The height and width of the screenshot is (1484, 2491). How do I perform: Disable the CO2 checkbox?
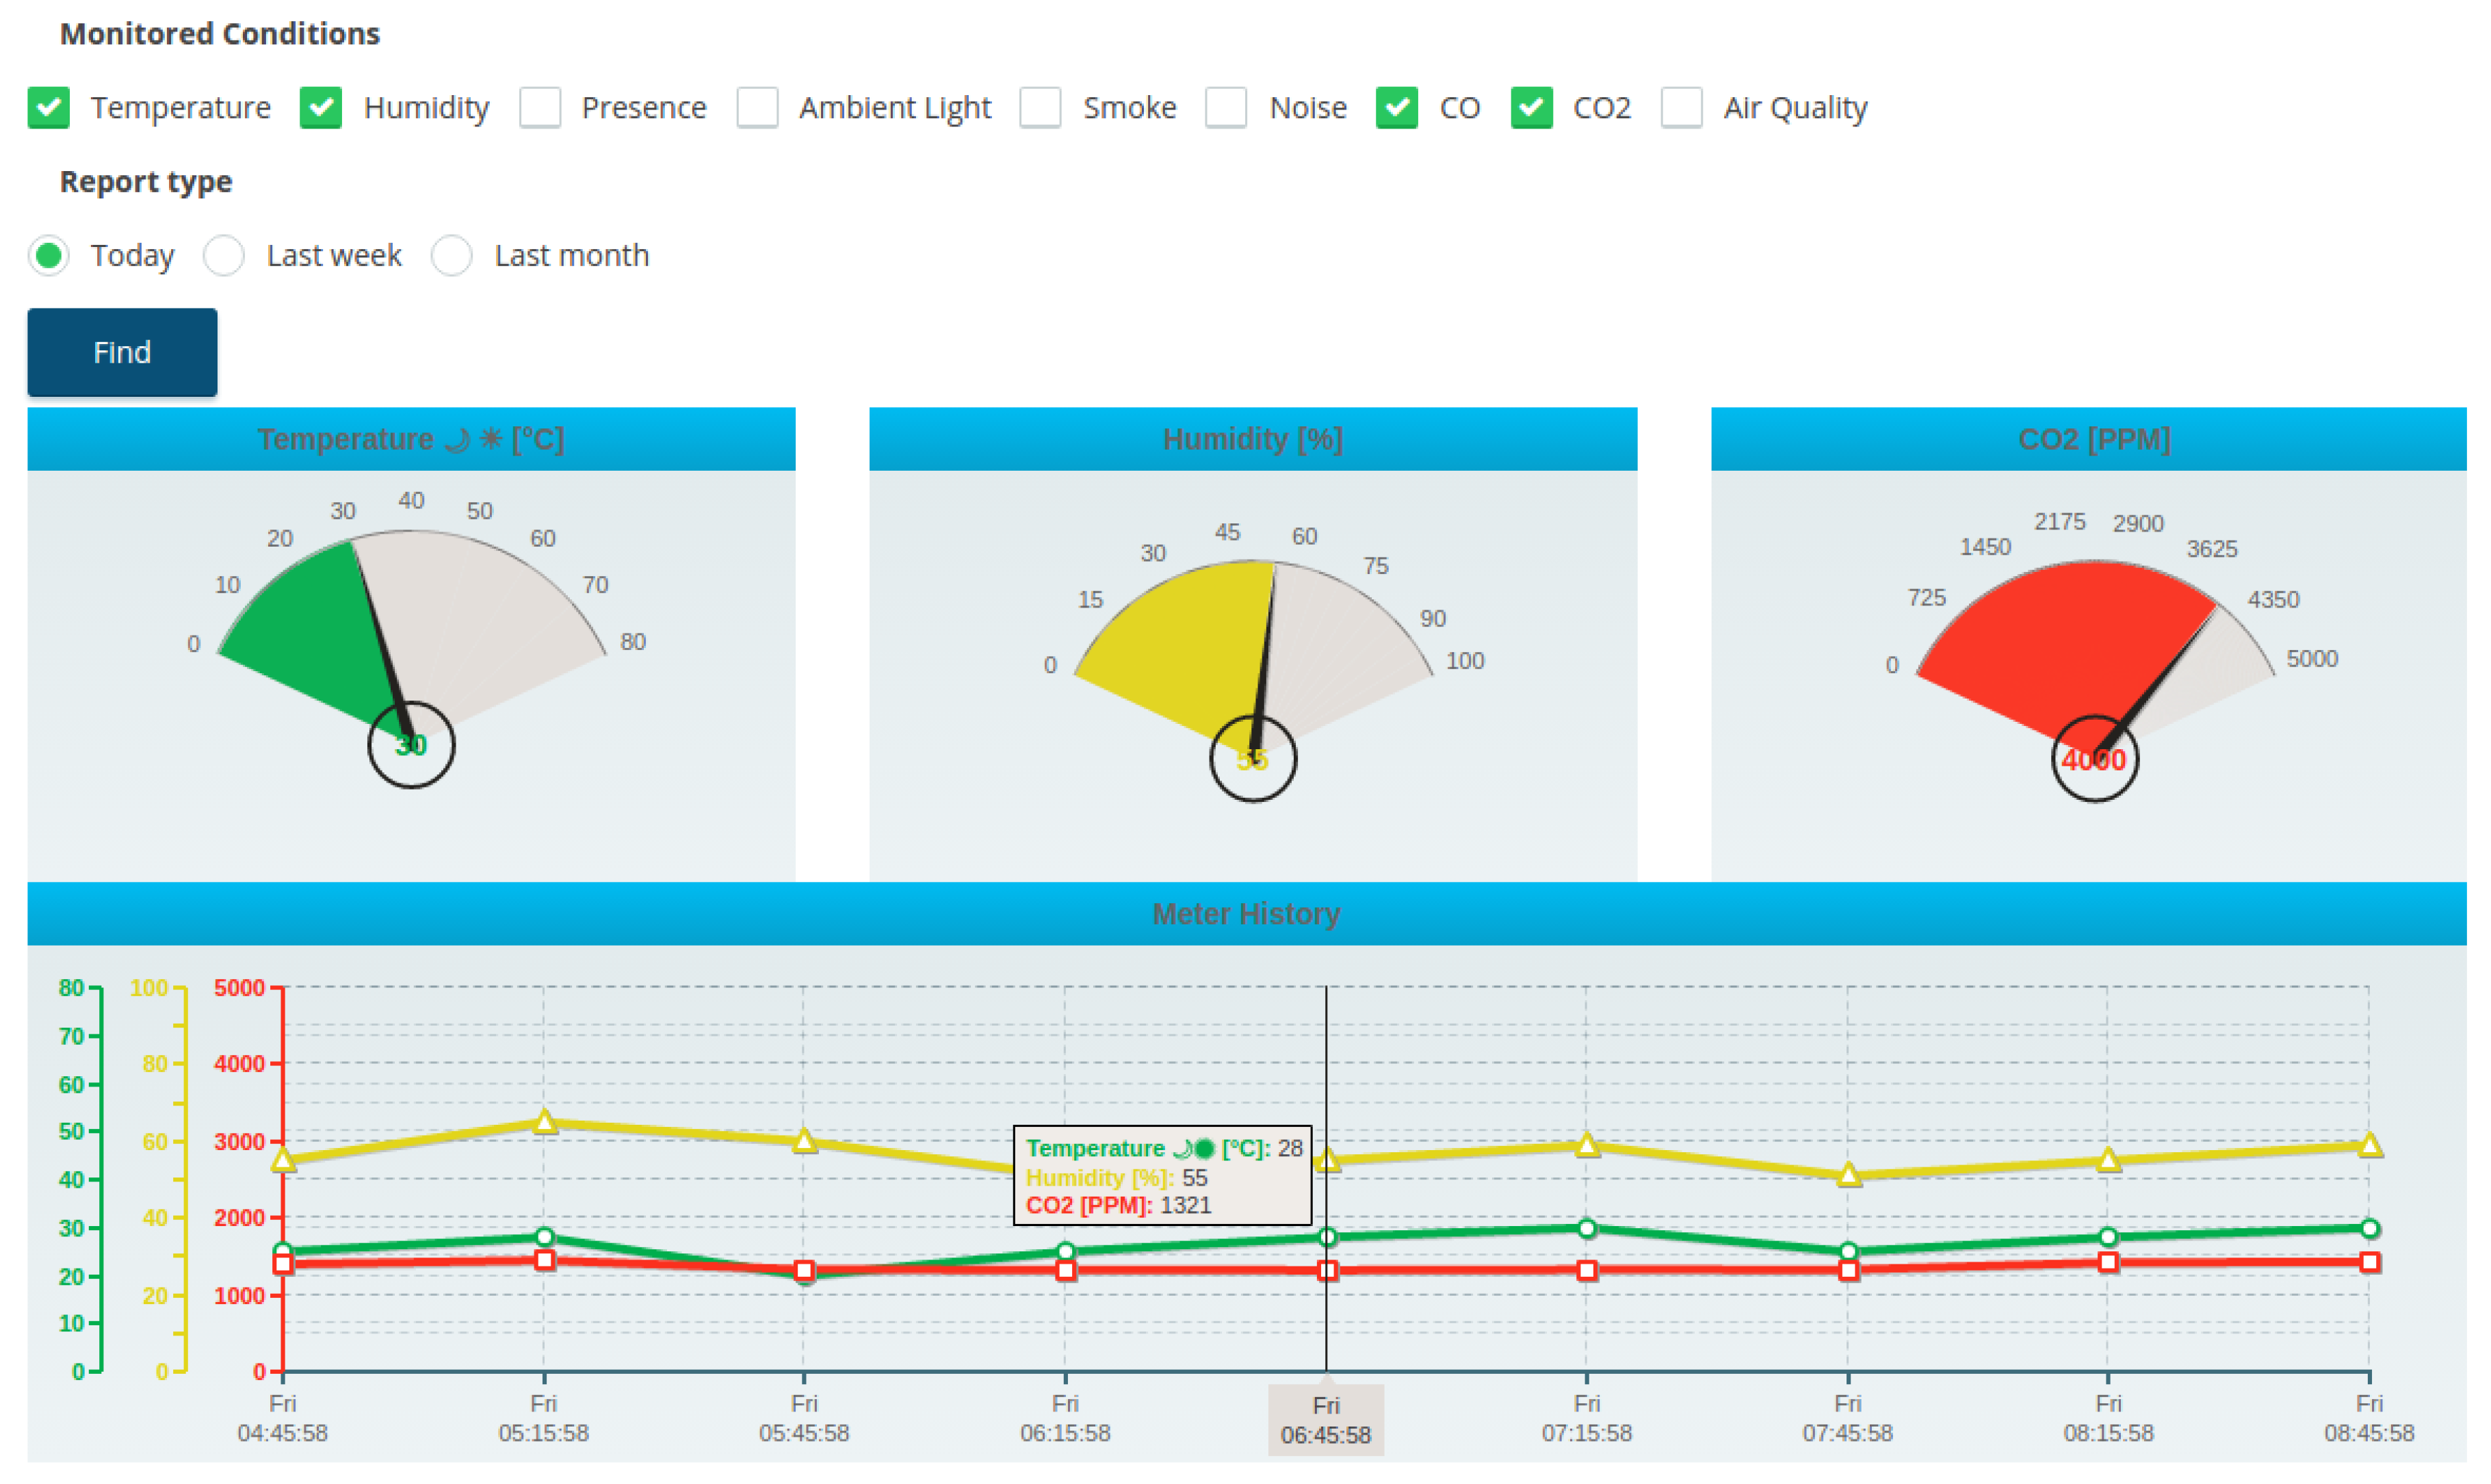coord(1533,107)
